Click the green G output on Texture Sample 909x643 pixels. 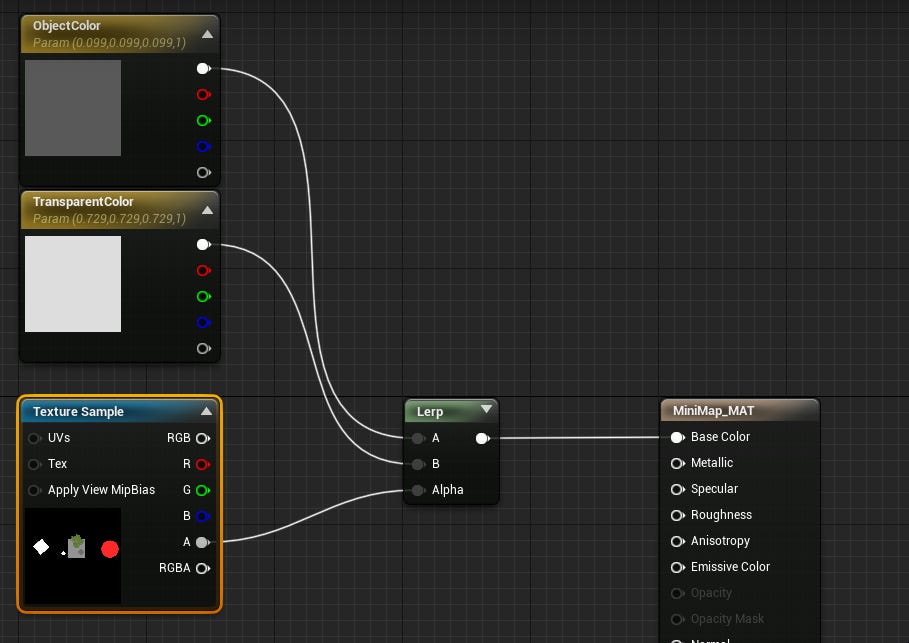[x=203, y=490]
